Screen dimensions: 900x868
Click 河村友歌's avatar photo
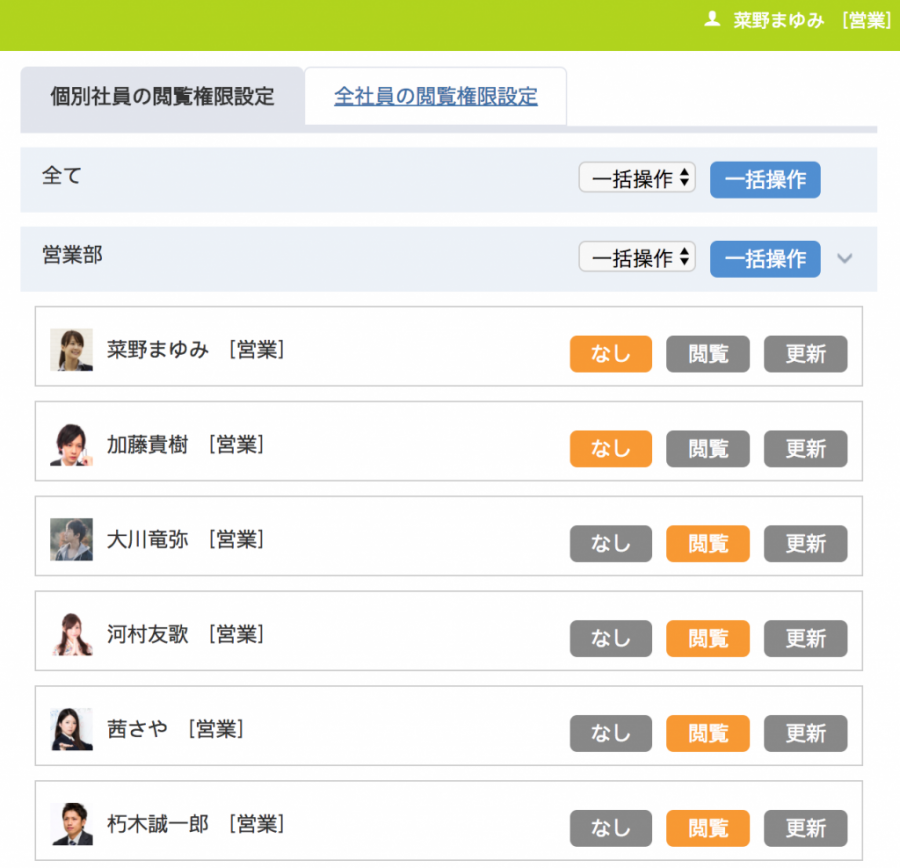[x=71, y=634]
